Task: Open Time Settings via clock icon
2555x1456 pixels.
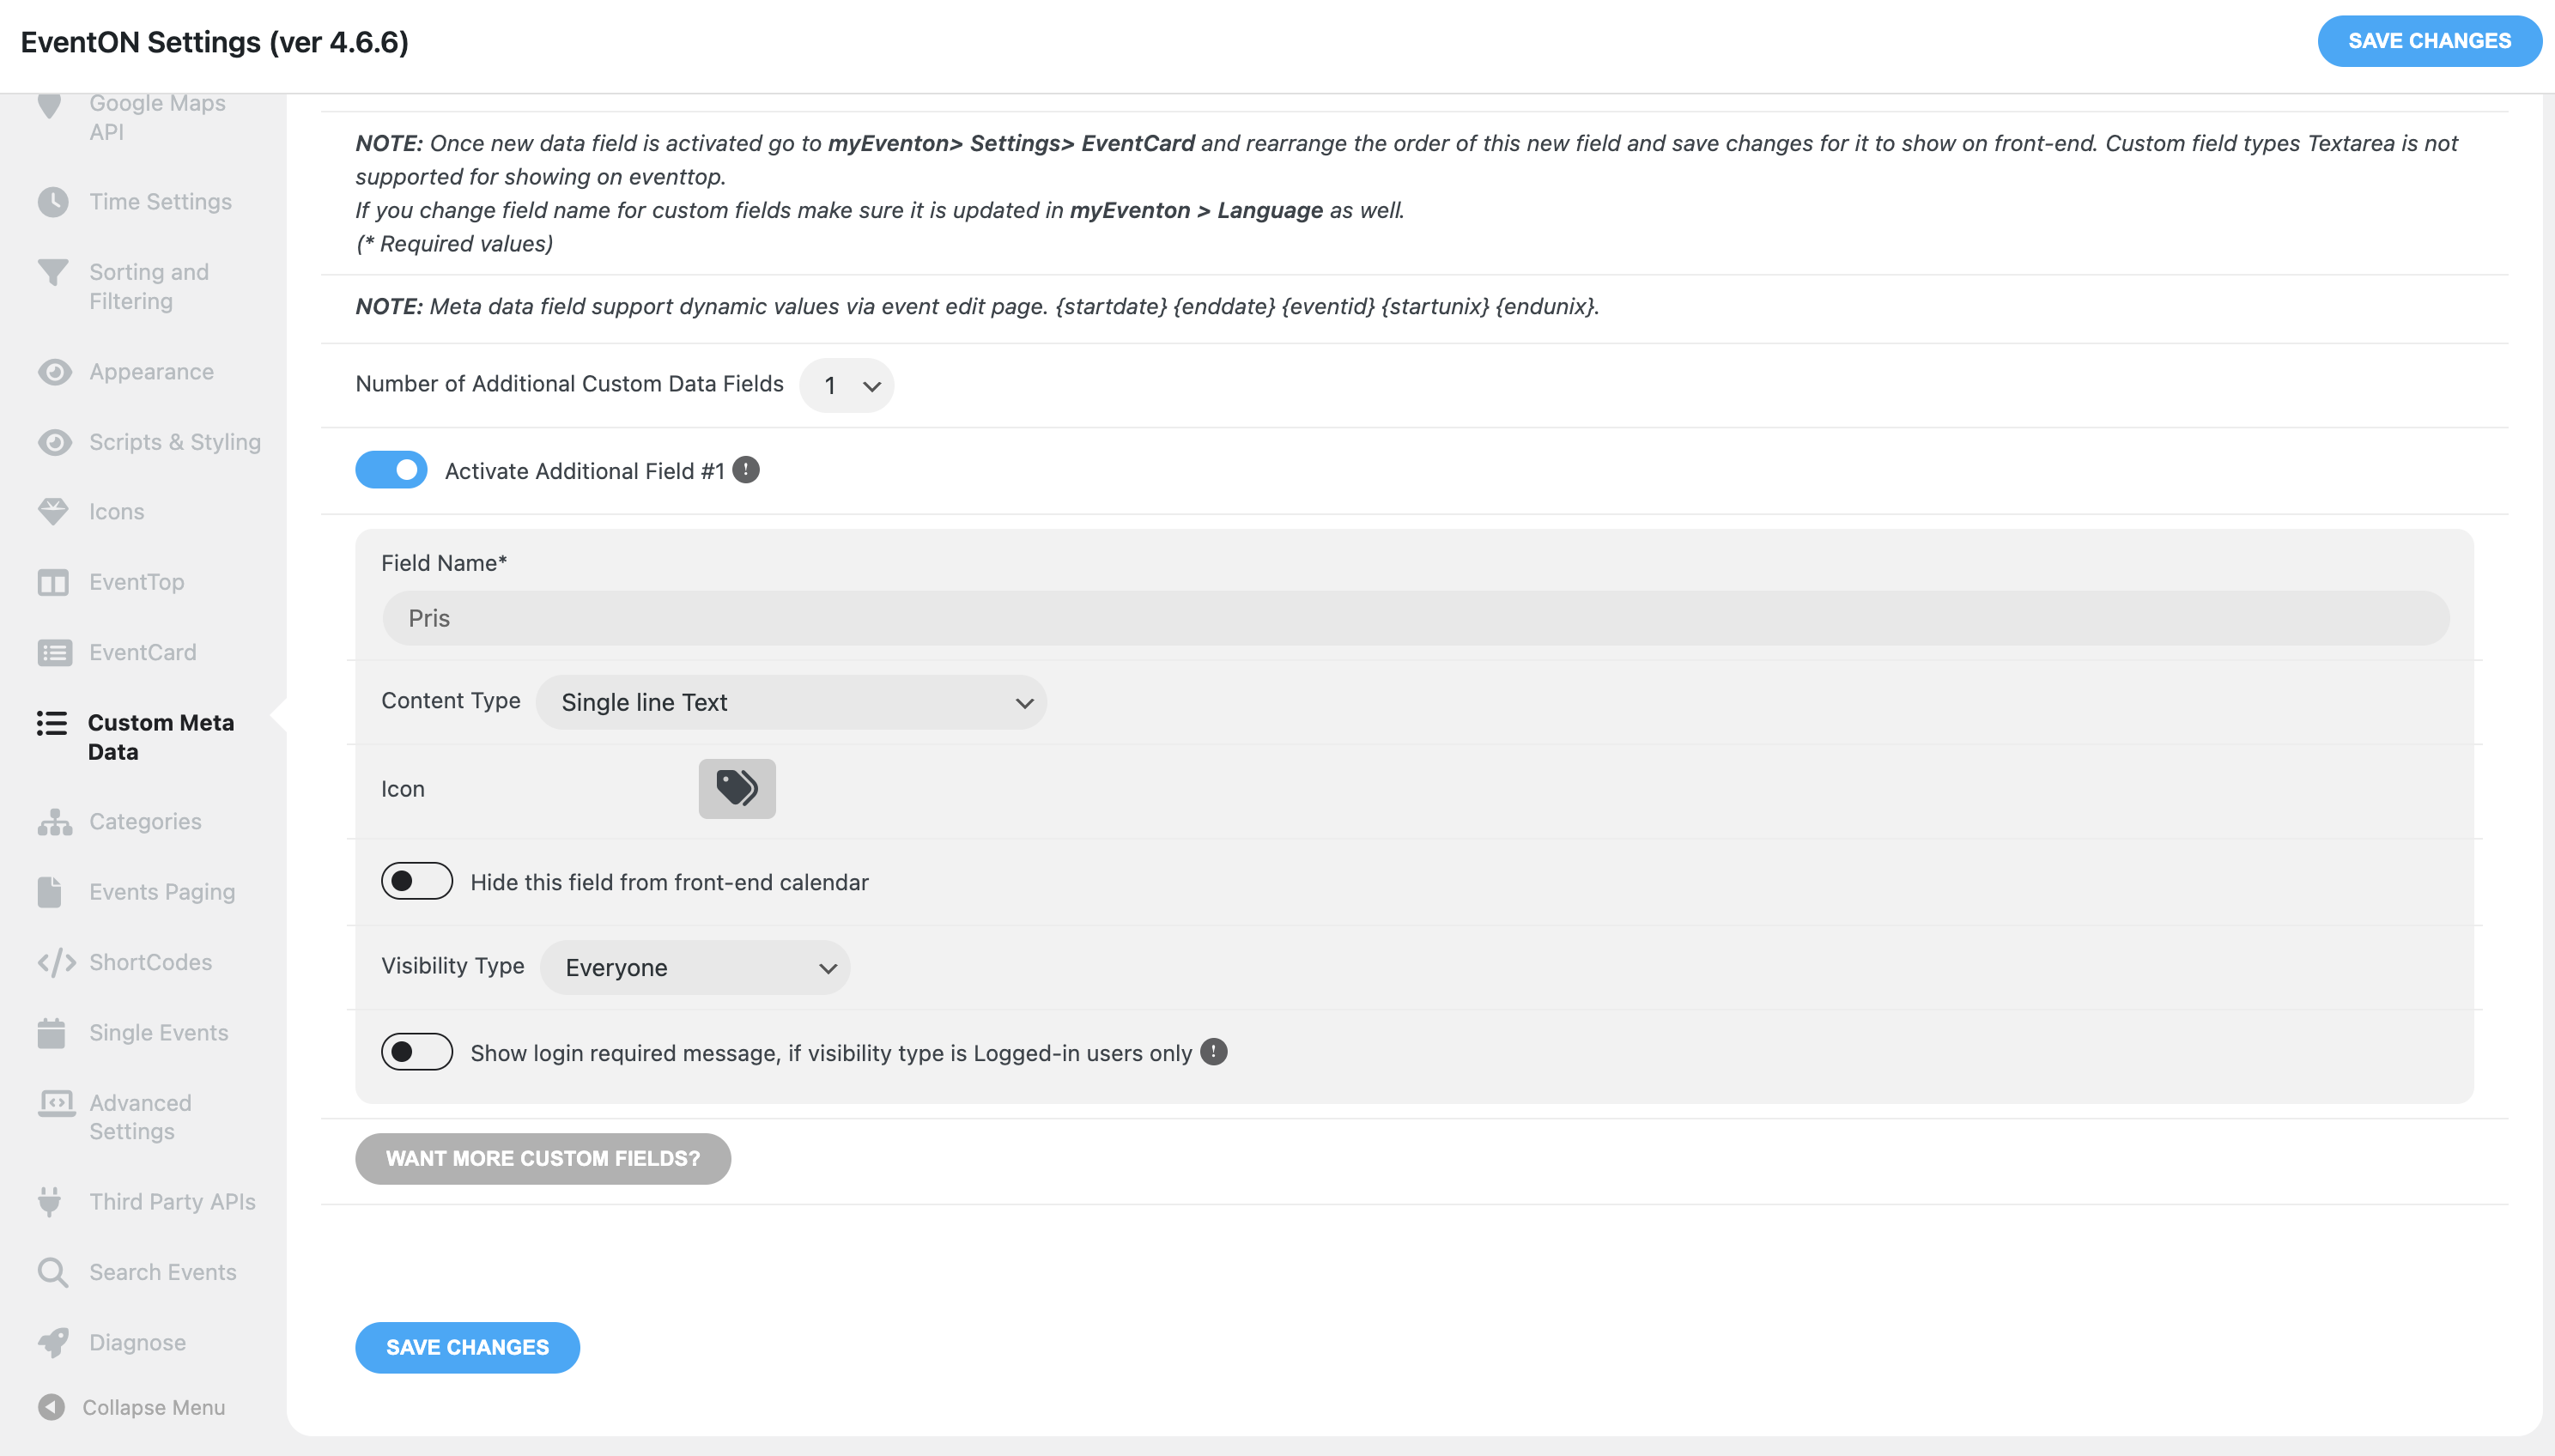Action: point(53,202)
